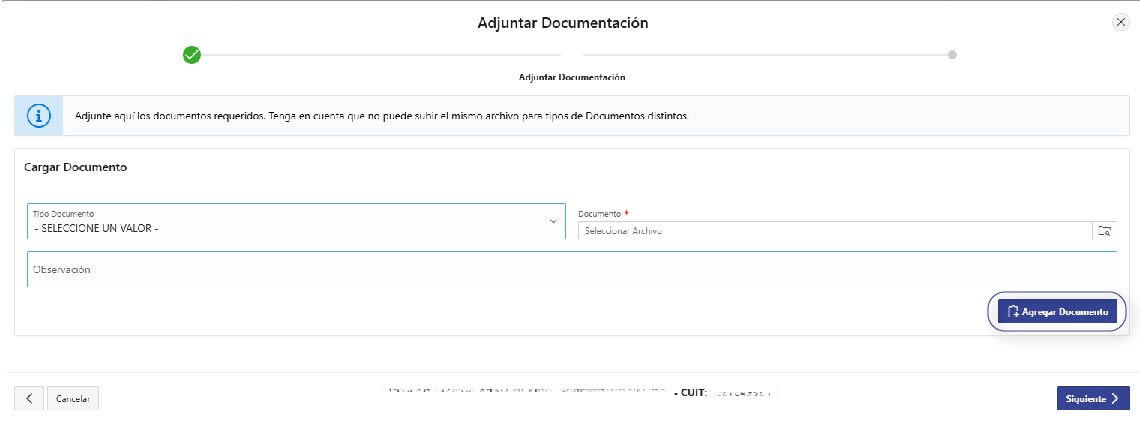
Task: Click the blue information icon
Action: click(39, 116)
